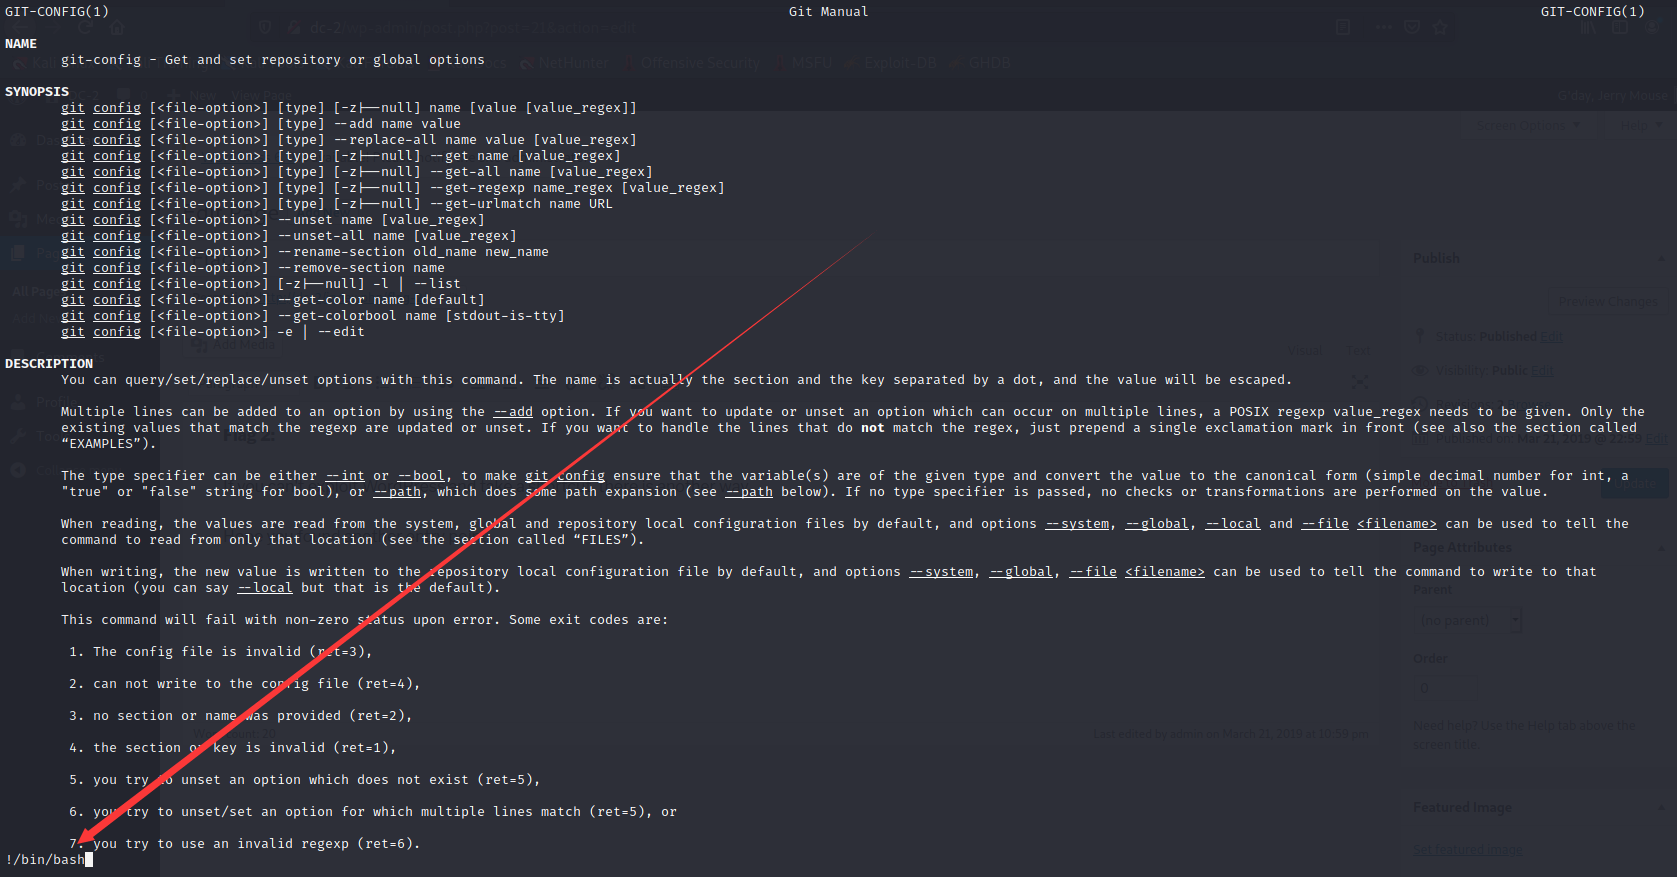Click Preview Changes button in background window
This screenshot has height=877, width=1677.
tap(1608, 302)
